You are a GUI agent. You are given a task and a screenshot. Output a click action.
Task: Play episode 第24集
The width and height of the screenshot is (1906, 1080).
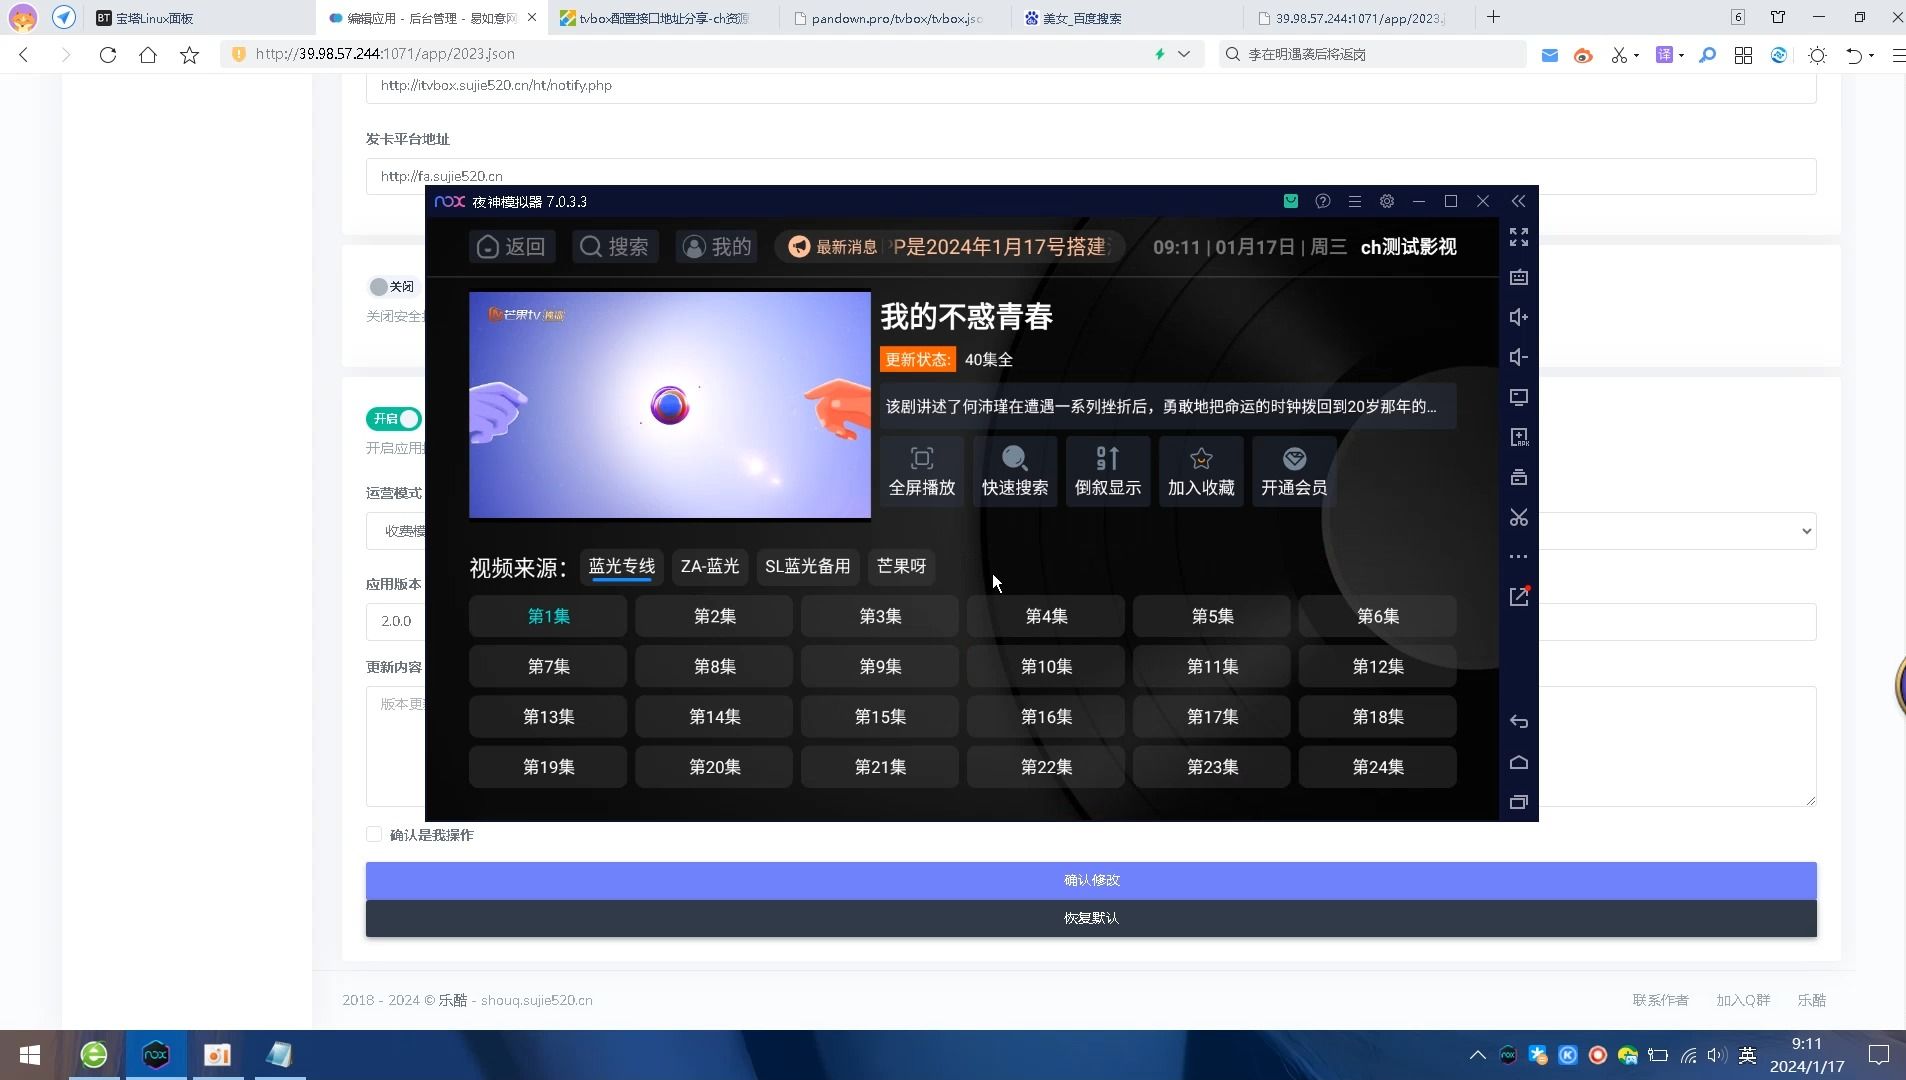point(1378,767)
